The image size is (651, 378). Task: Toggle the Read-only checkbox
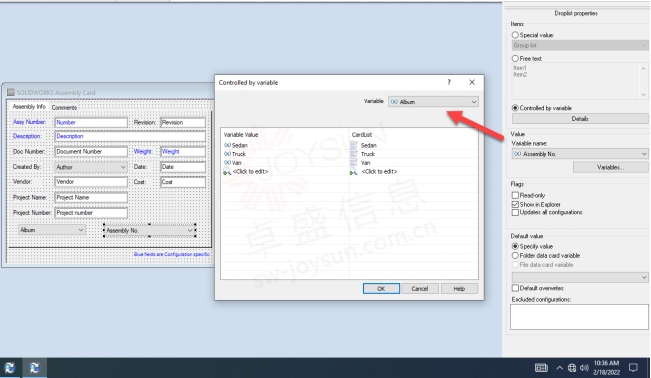[515, 195]
